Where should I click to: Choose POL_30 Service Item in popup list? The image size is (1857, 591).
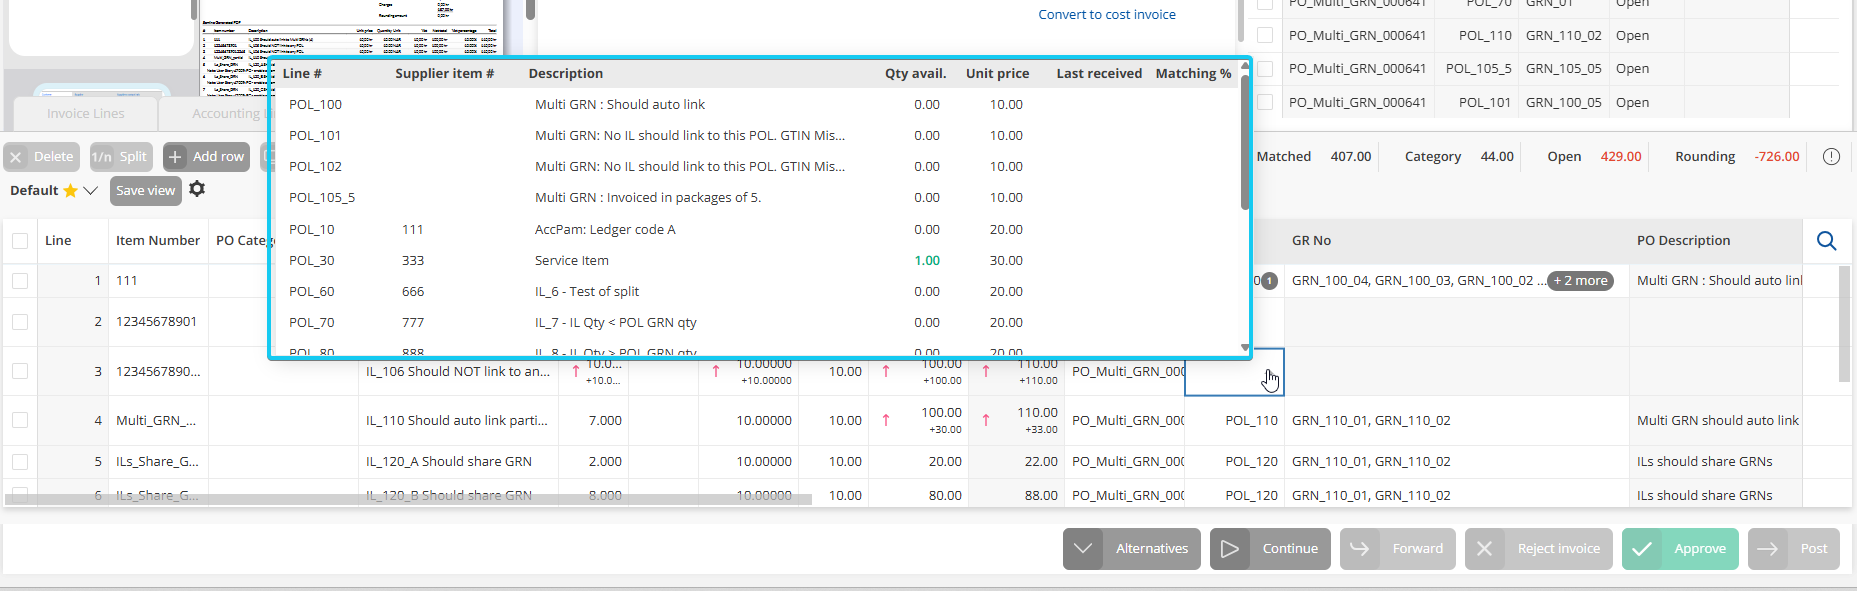(755, 260)
